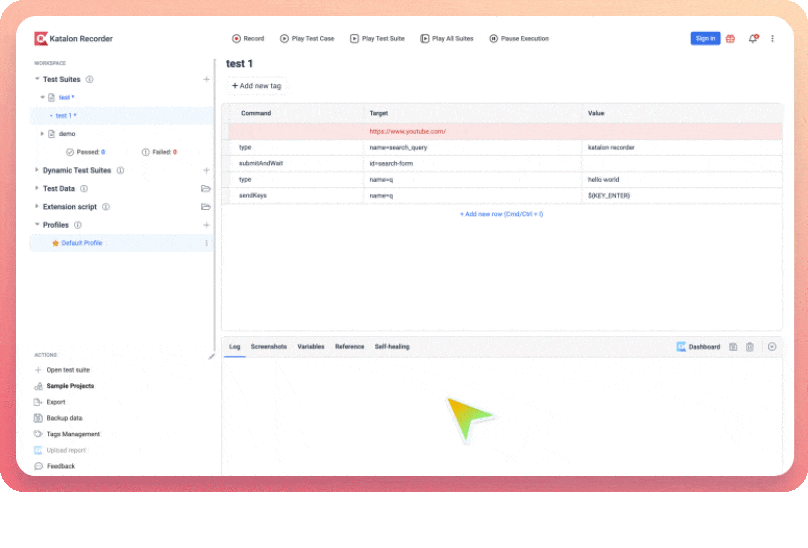This screenshot has height=548, width=808.
Task: Click Add new row link
Action: click(501, 214)
